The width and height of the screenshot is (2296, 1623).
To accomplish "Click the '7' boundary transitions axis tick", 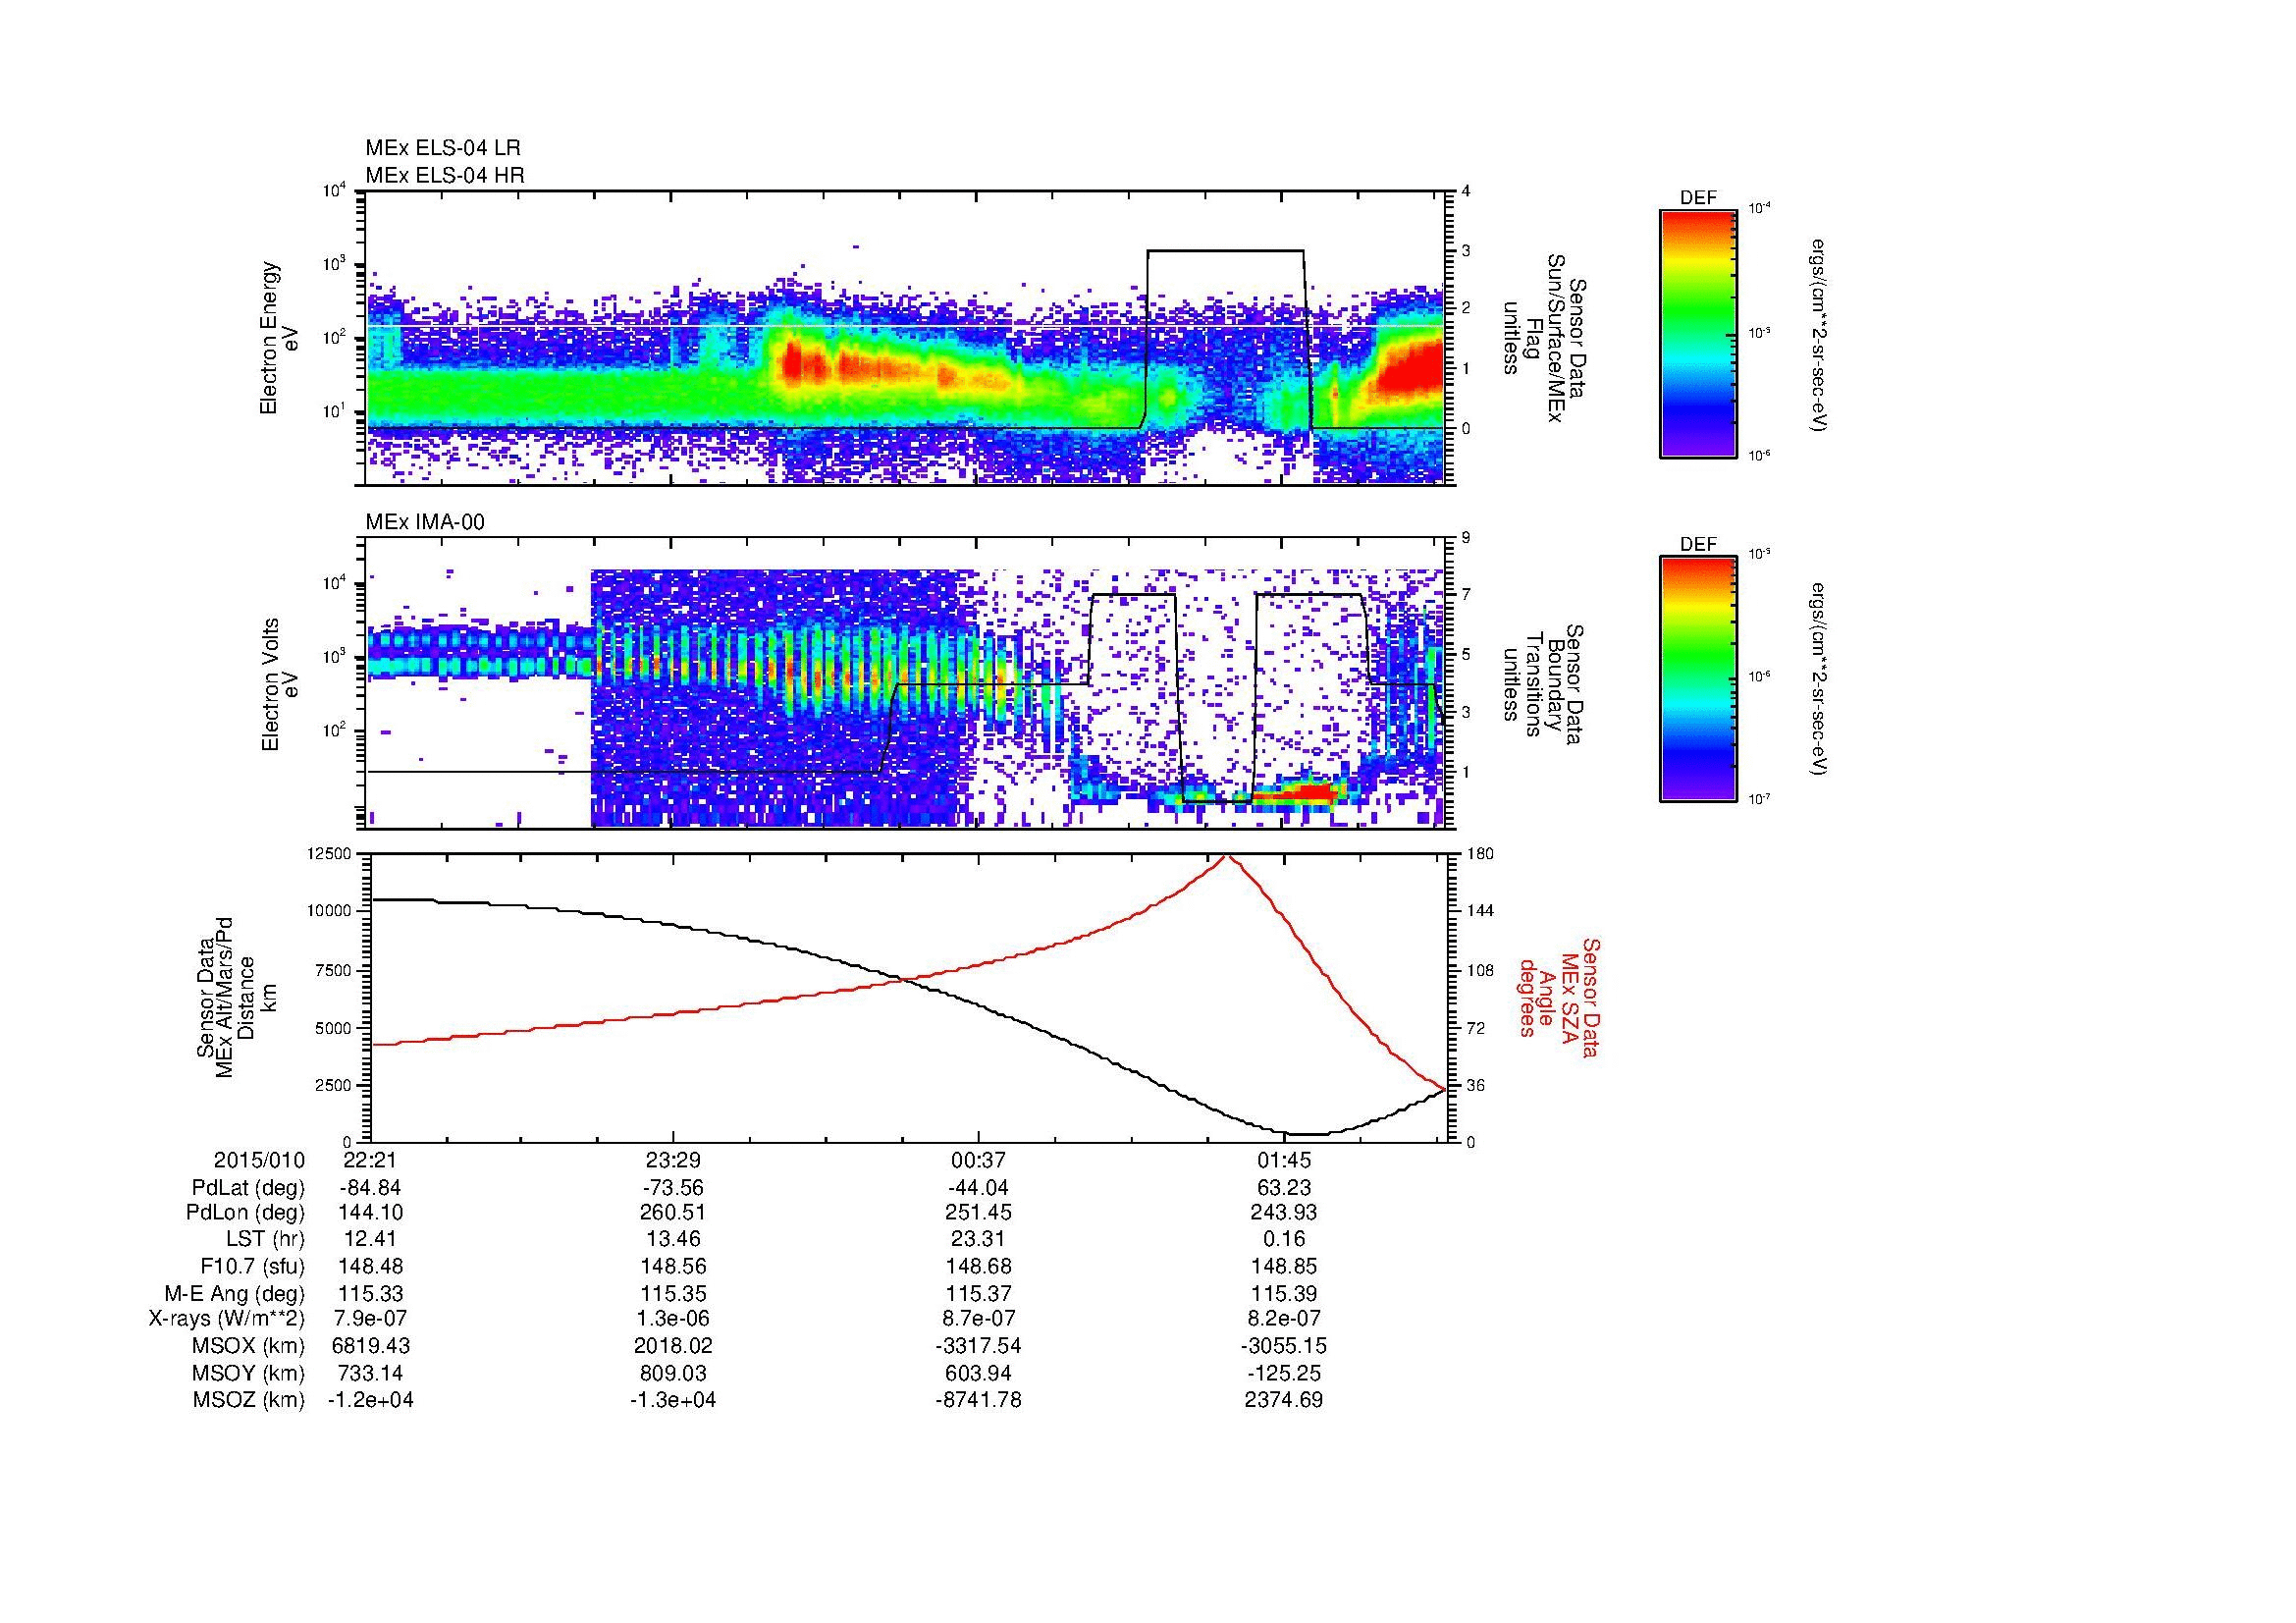I will point(1466,595).
